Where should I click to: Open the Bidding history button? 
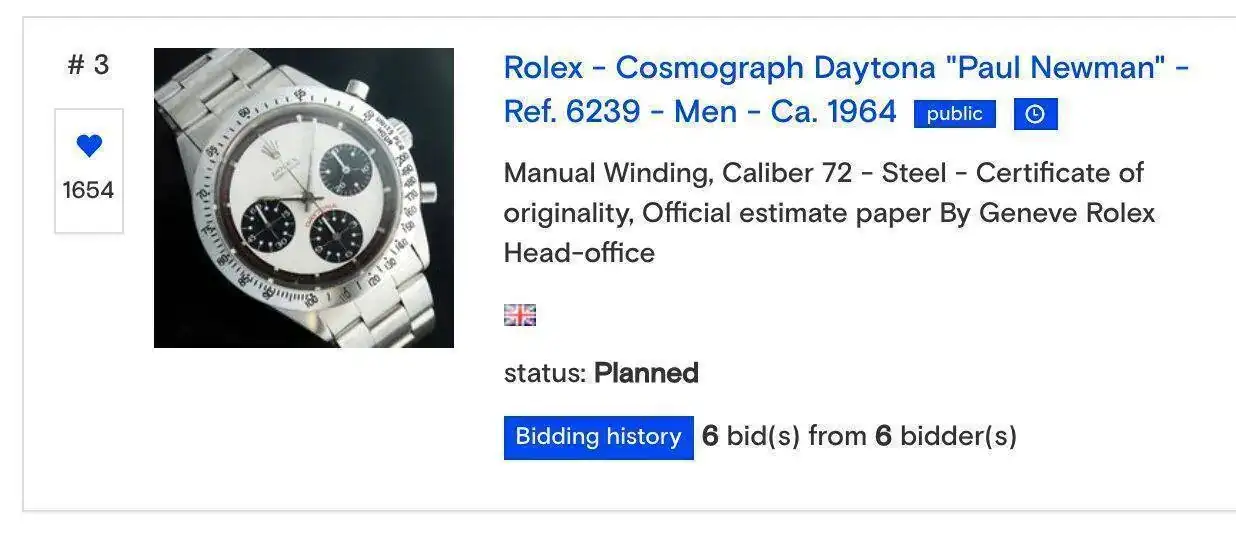[598, 437]
